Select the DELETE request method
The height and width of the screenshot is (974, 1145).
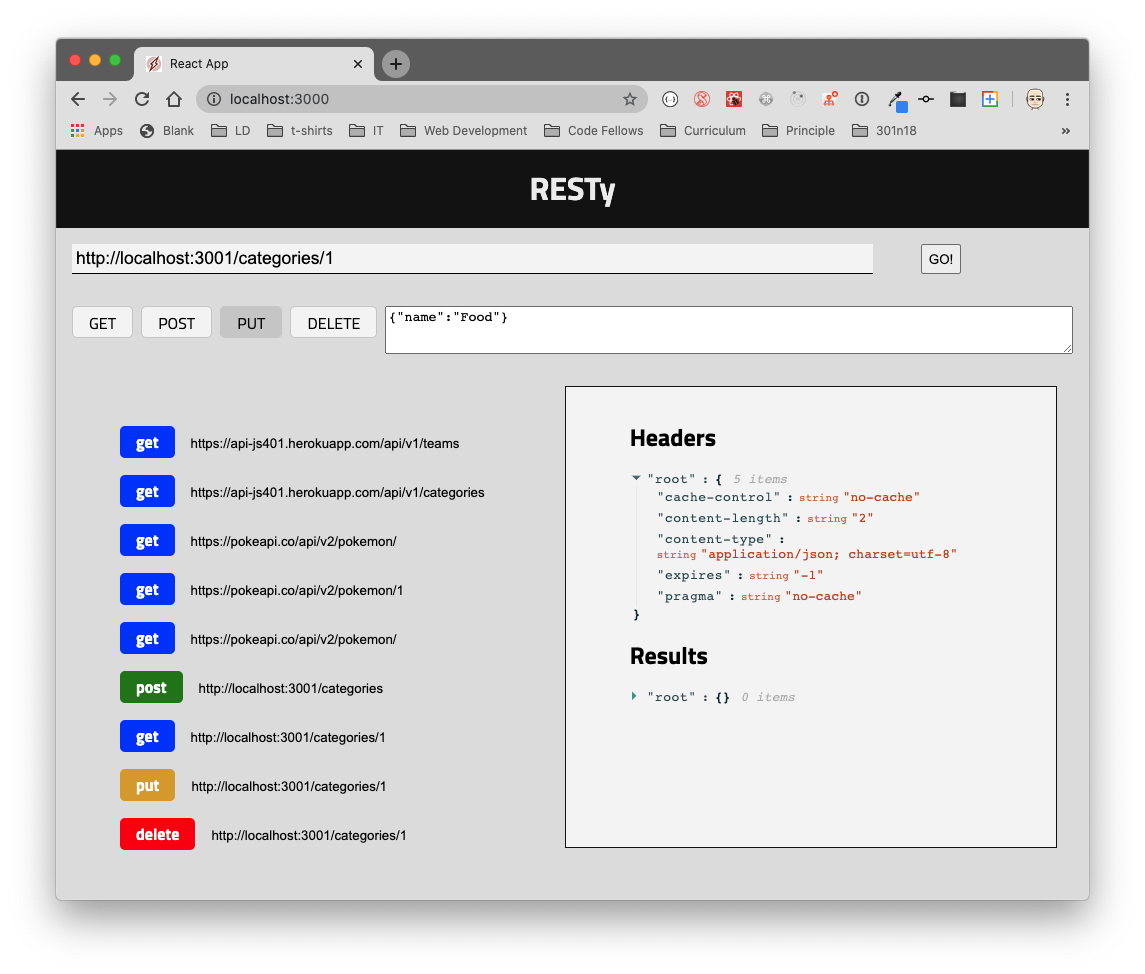[x=333, y=322]
